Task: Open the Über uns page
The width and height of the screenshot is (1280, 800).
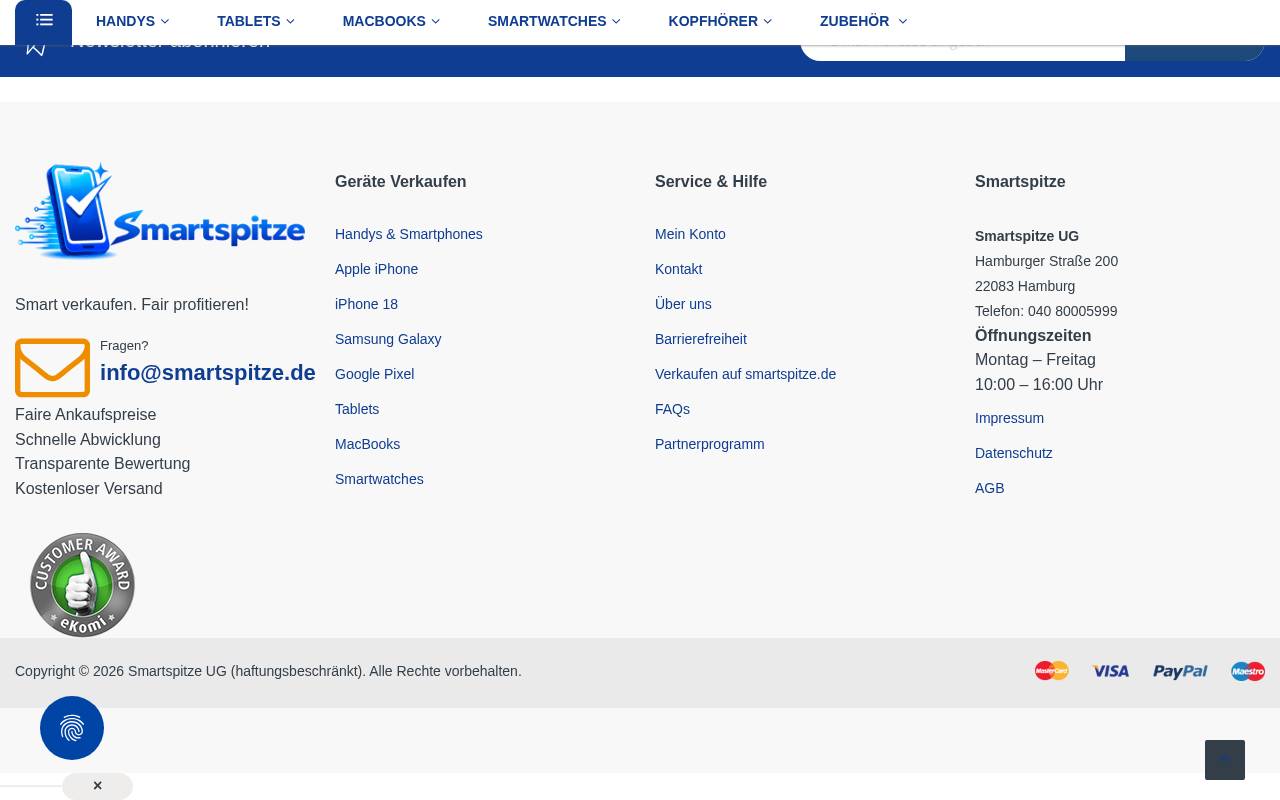Action: 683,304
